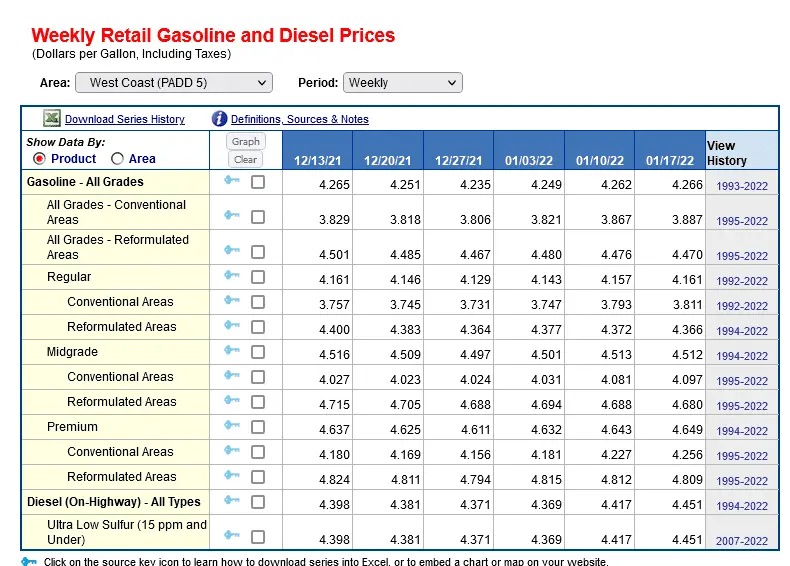Check the box for Gasoline - All Grades

(258, 182)
